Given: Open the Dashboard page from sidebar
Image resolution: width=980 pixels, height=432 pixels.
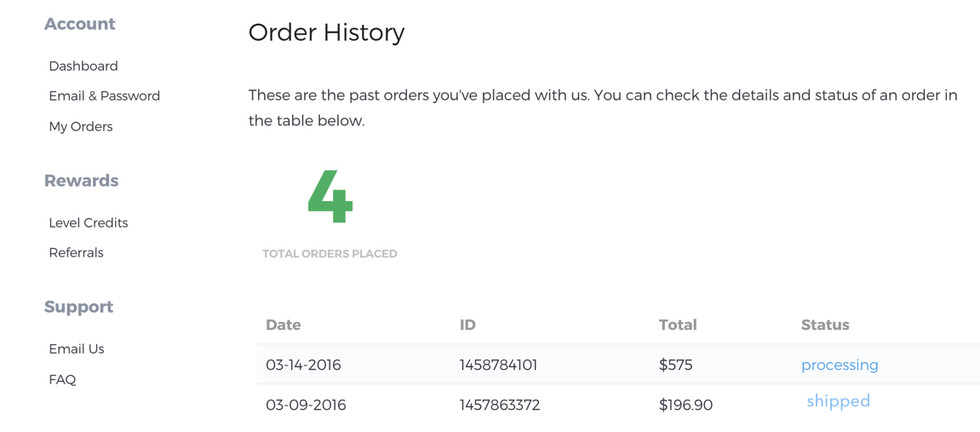Looking at the screenshot, I should [83, 66].
